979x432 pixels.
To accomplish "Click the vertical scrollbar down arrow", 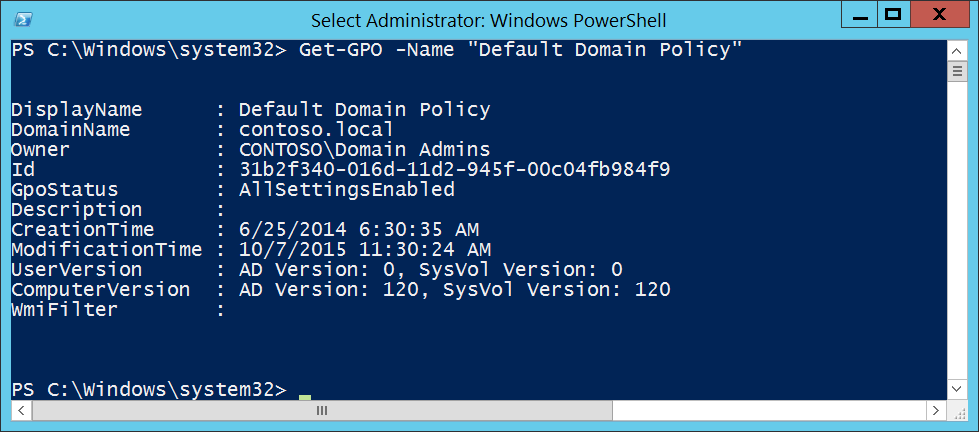I will tap(957, 390).
